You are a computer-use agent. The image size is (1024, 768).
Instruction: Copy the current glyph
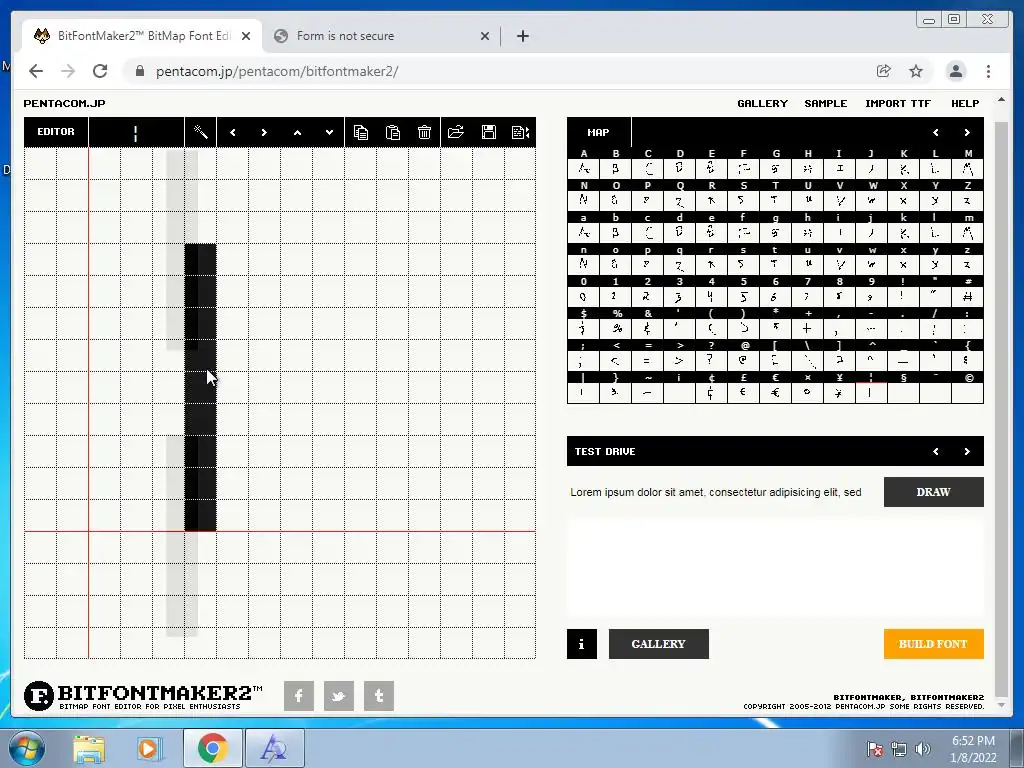coord(360,132)
